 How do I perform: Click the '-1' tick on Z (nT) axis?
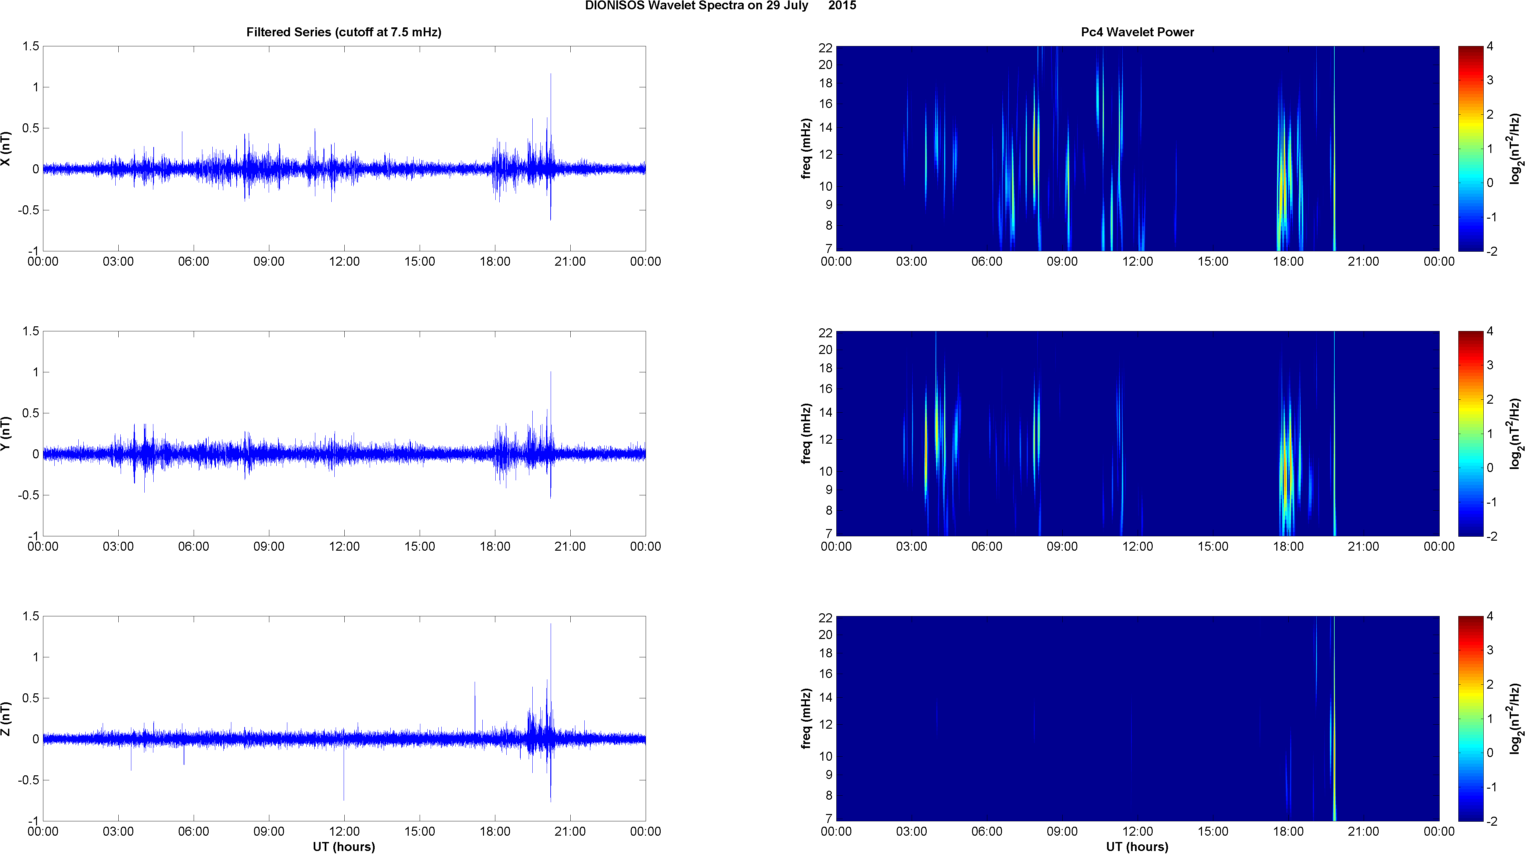[33, 821]
